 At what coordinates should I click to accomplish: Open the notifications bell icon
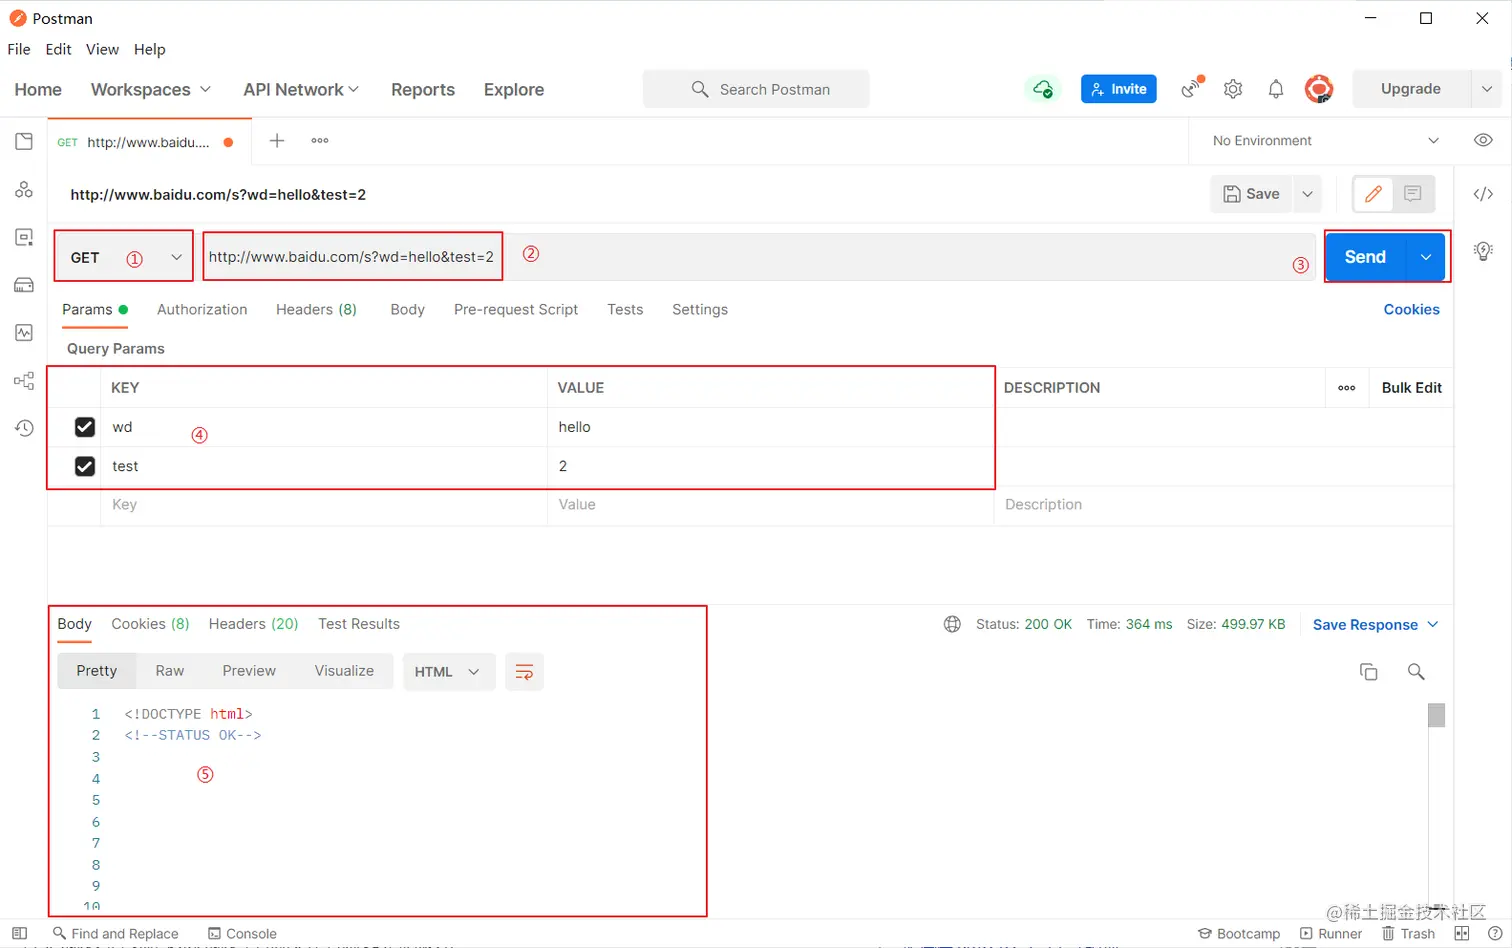coord(1276,89)
